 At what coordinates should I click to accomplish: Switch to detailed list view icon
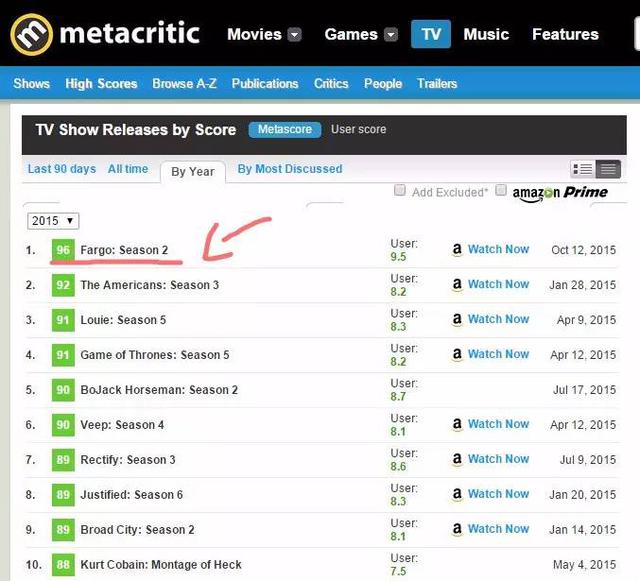(x=583, y=169)
